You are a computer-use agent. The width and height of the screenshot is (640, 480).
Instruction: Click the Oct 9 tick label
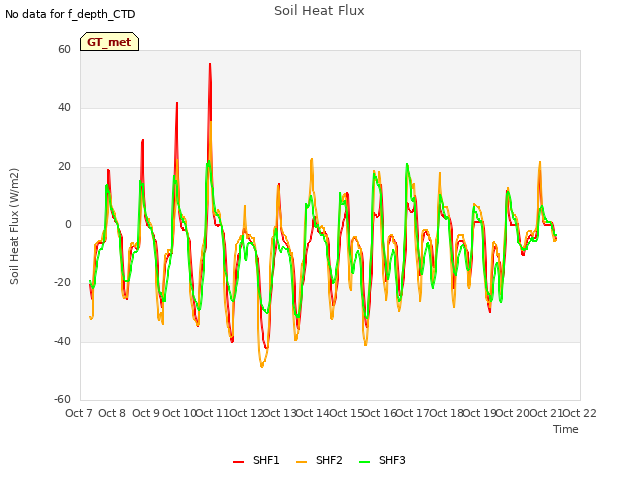[146, 413]
